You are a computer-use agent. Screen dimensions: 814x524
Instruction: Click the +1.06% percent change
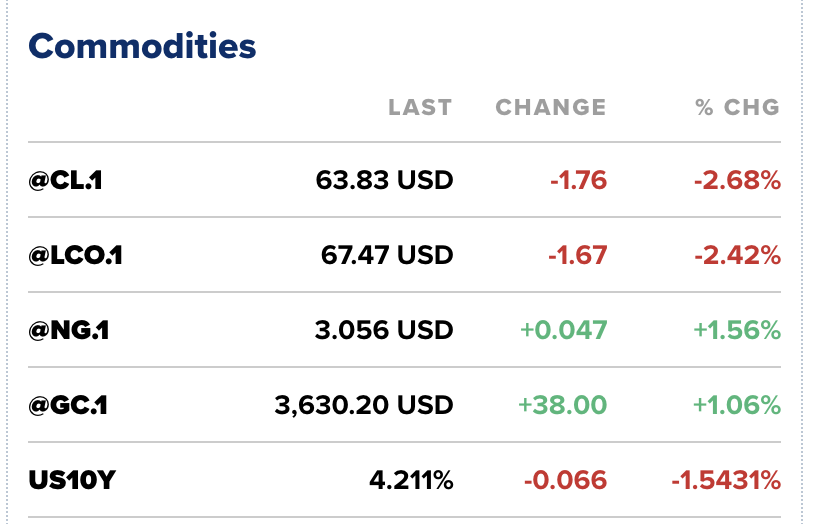(x=735, y=405)
